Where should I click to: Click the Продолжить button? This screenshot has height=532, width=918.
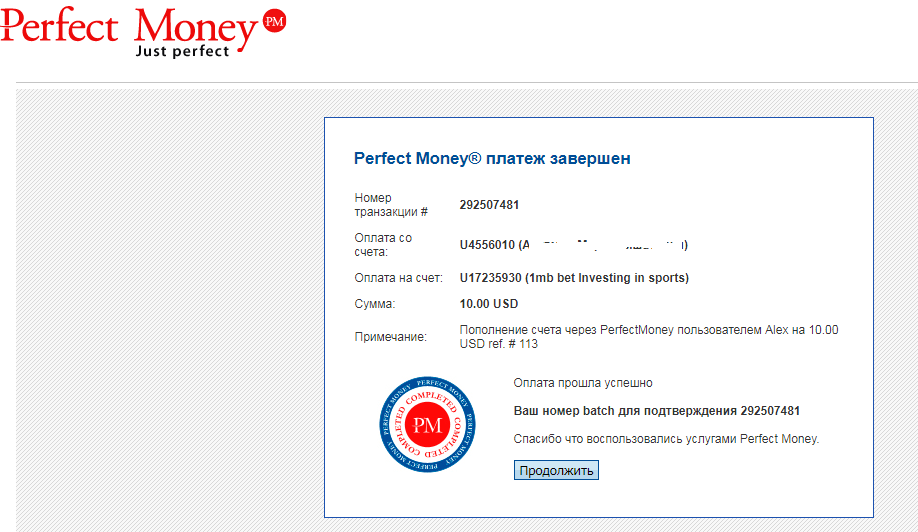(x=556, y=470)
